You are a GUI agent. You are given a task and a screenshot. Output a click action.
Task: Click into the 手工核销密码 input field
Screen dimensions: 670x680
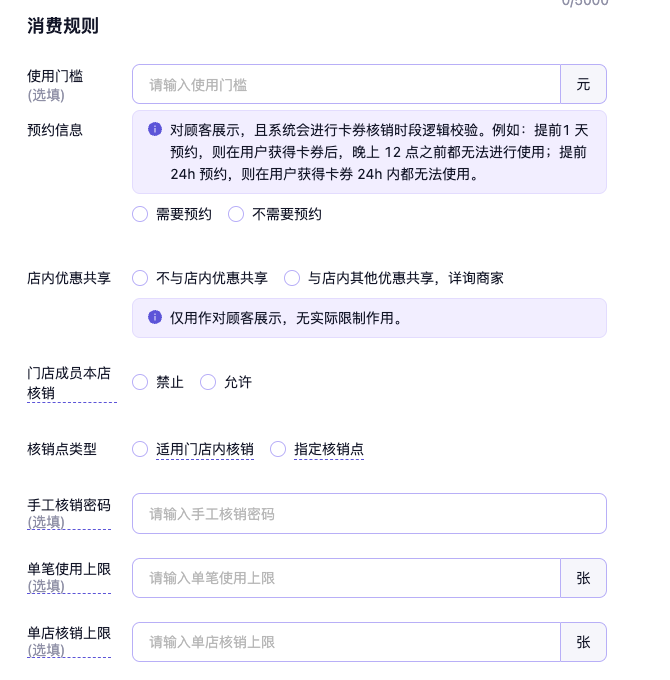369,514
